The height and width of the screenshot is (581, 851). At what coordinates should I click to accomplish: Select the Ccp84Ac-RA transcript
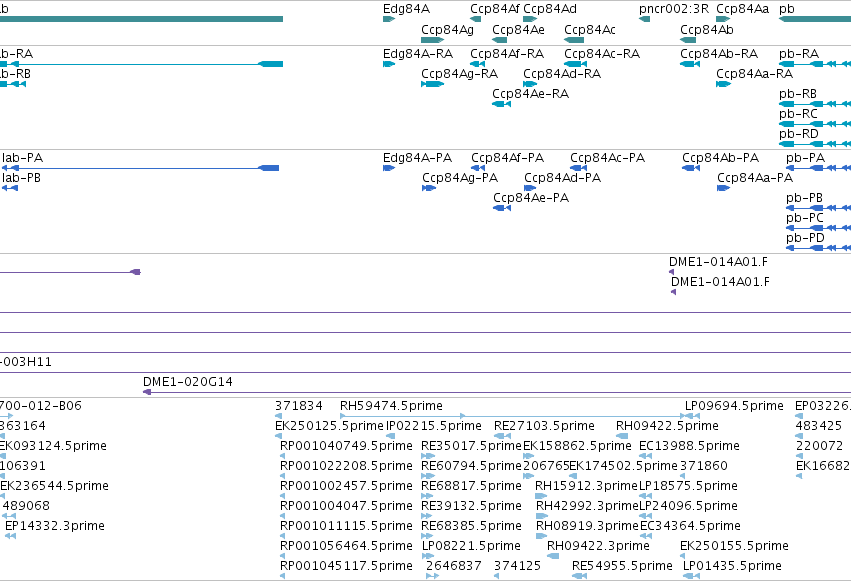point(575,64)
